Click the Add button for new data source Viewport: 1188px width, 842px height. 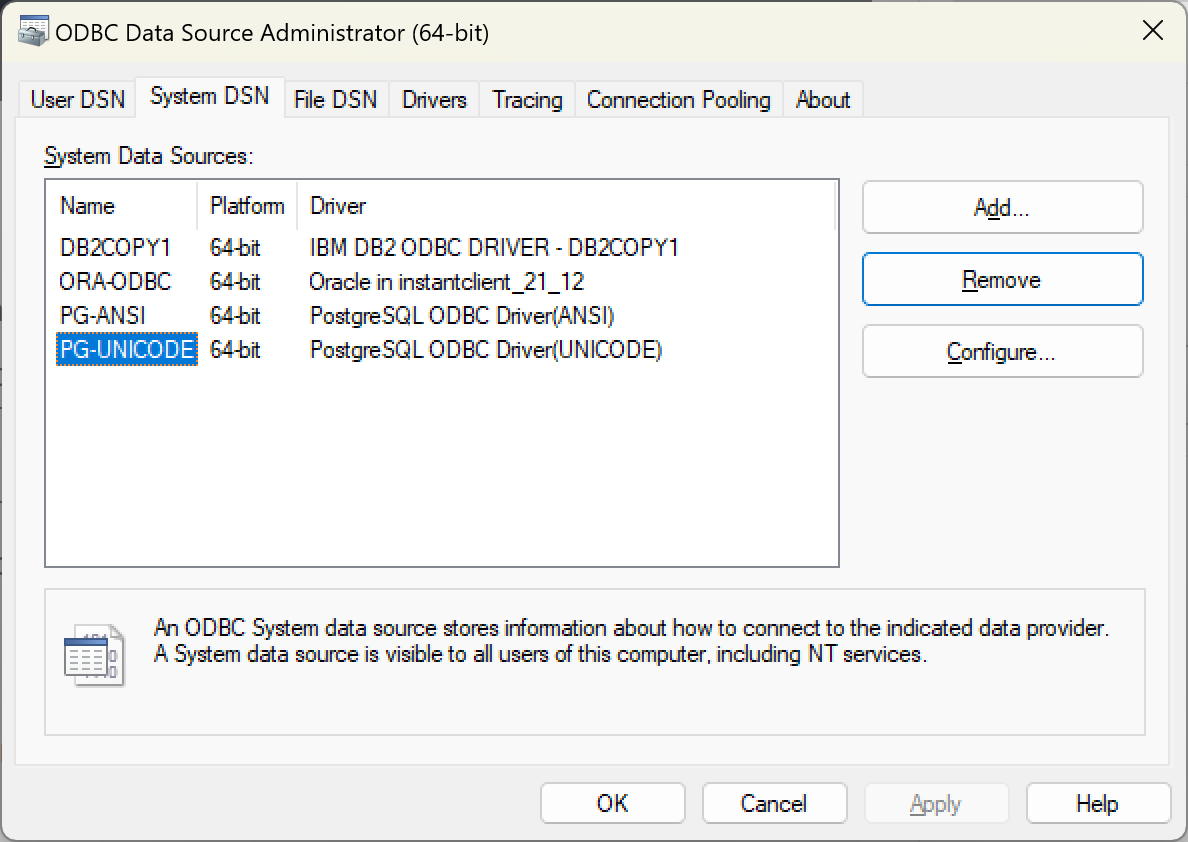pyautogui.click(x=1002, y=207)
